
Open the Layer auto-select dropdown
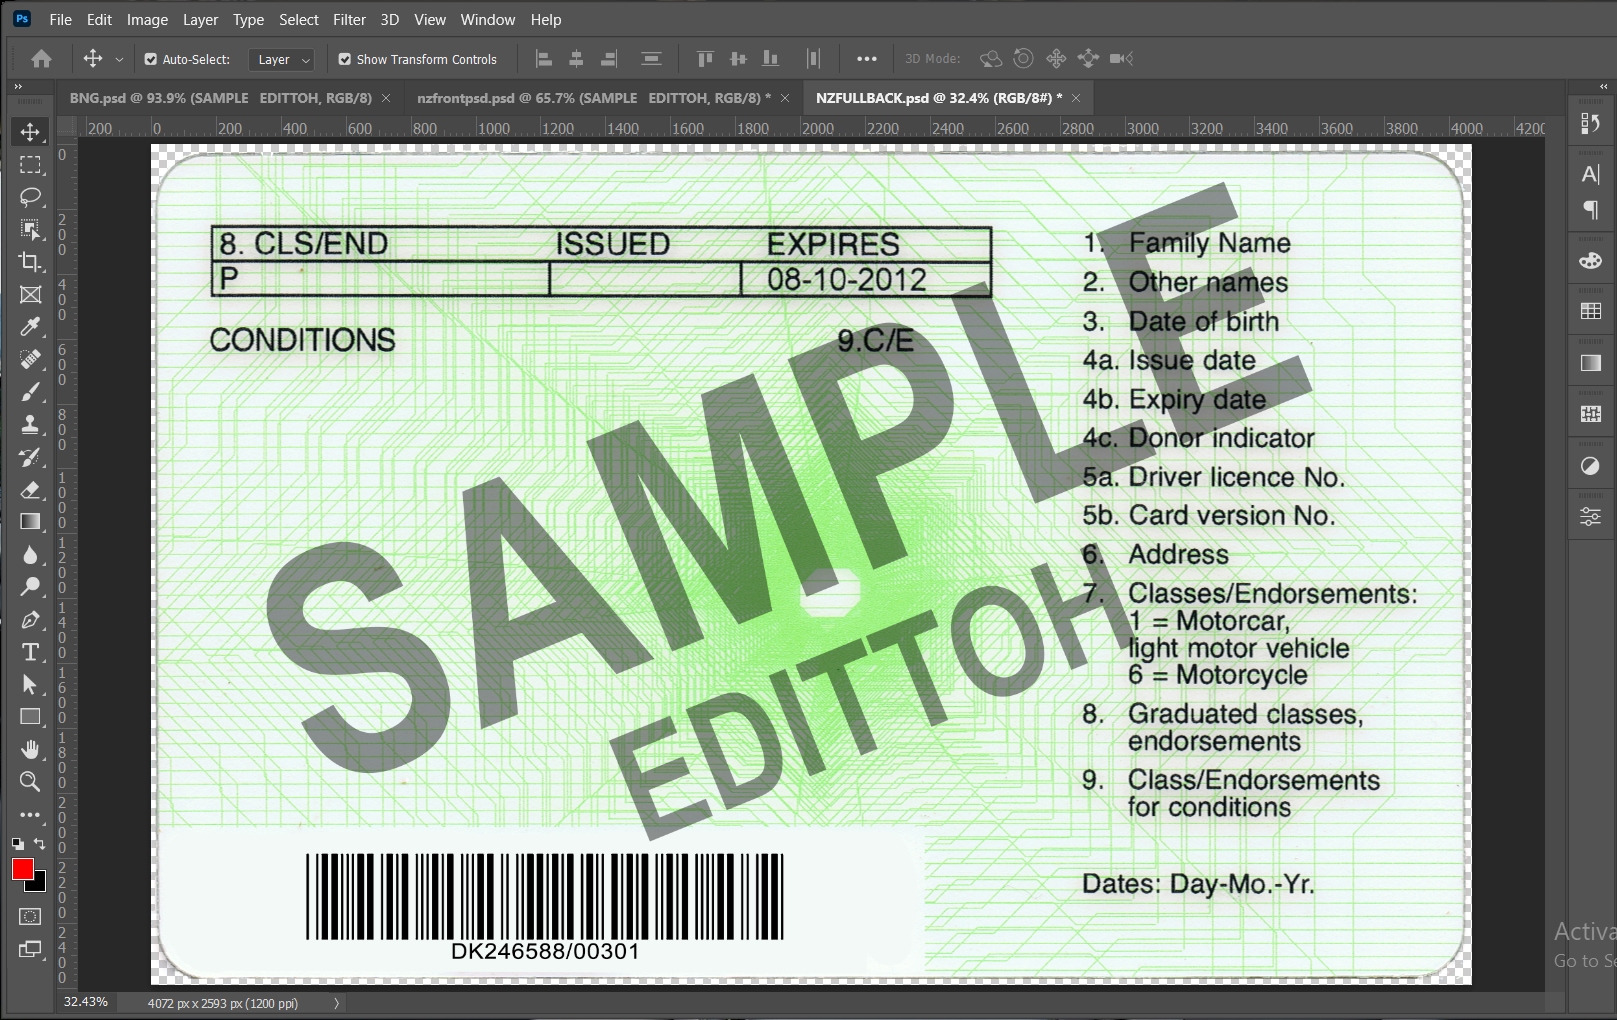(x=281, y=60)
